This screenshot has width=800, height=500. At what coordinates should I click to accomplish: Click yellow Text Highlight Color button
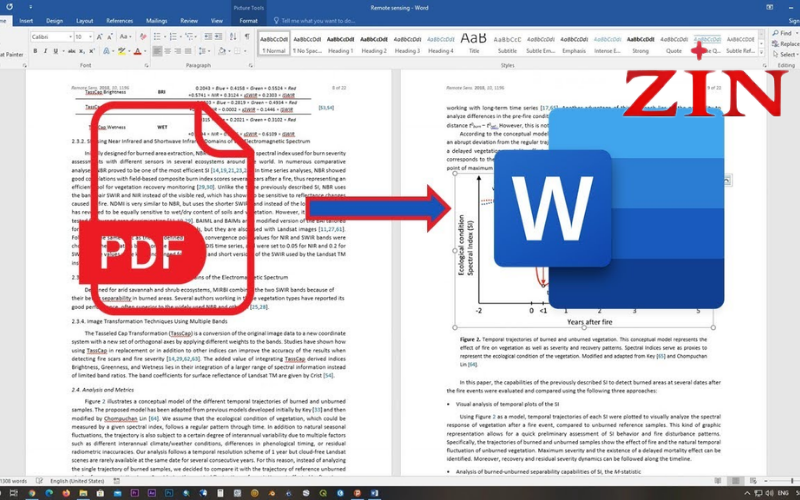click(x=121, y=51)
